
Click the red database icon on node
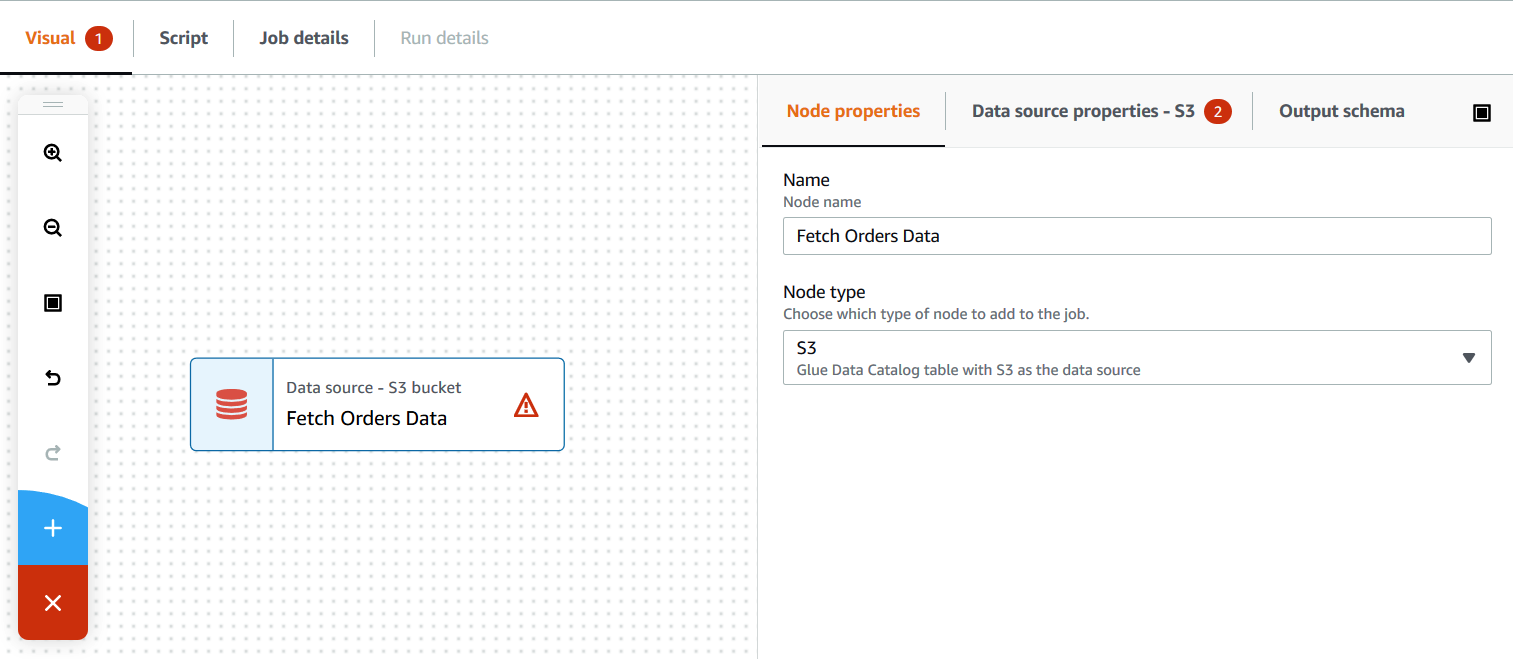click(232, 404)
